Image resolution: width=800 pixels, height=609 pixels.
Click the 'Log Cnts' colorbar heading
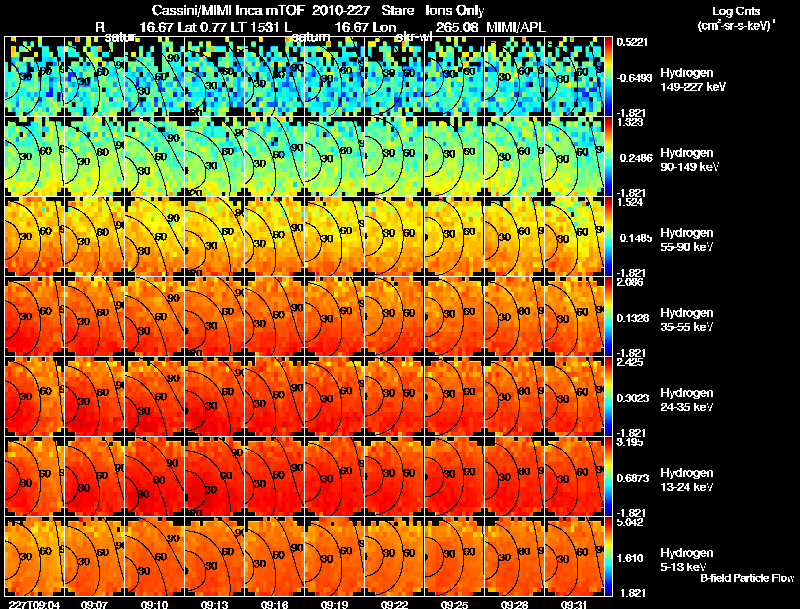click(x=736, y=11)
